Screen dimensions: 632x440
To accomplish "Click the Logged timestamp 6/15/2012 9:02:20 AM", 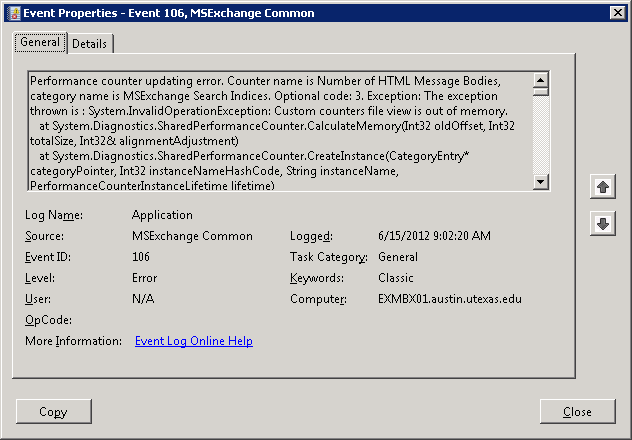I will [x=434, y=237].
